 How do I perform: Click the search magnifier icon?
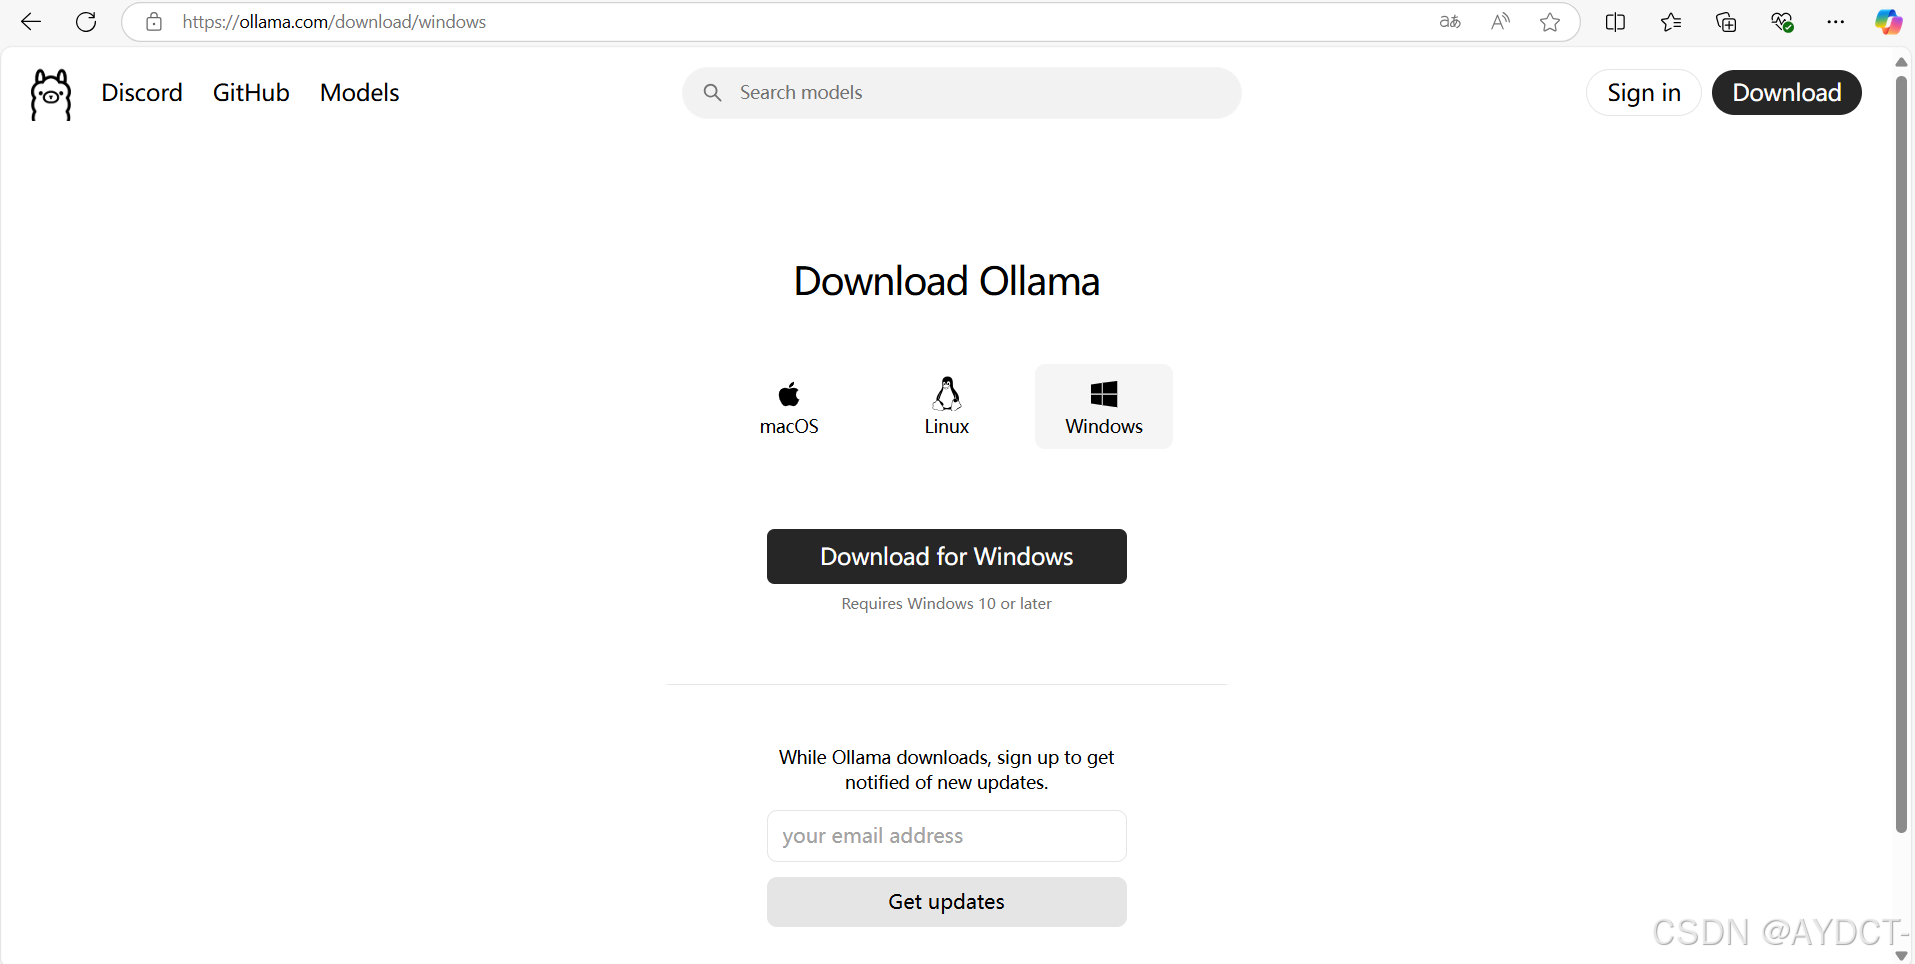pyautogui.click(x=712, y=93)
